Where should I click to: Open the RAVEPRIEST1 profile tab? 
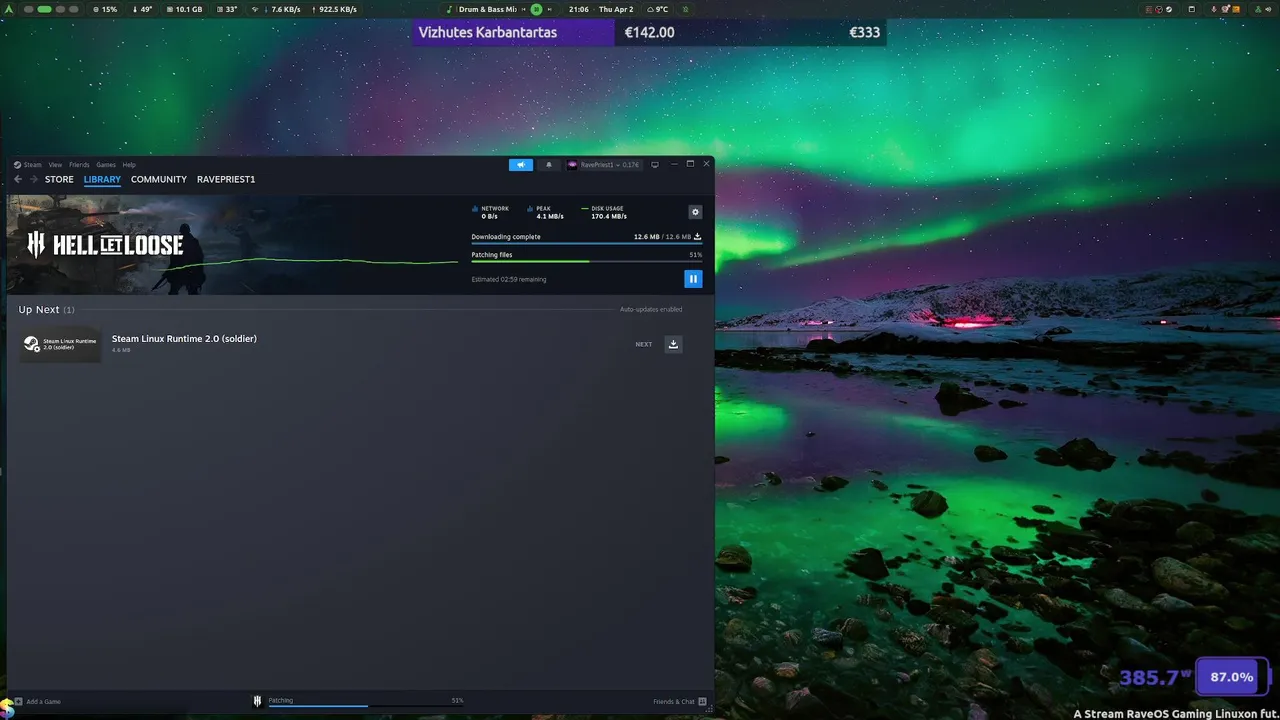pyautogui.click(x=226, y=179)
